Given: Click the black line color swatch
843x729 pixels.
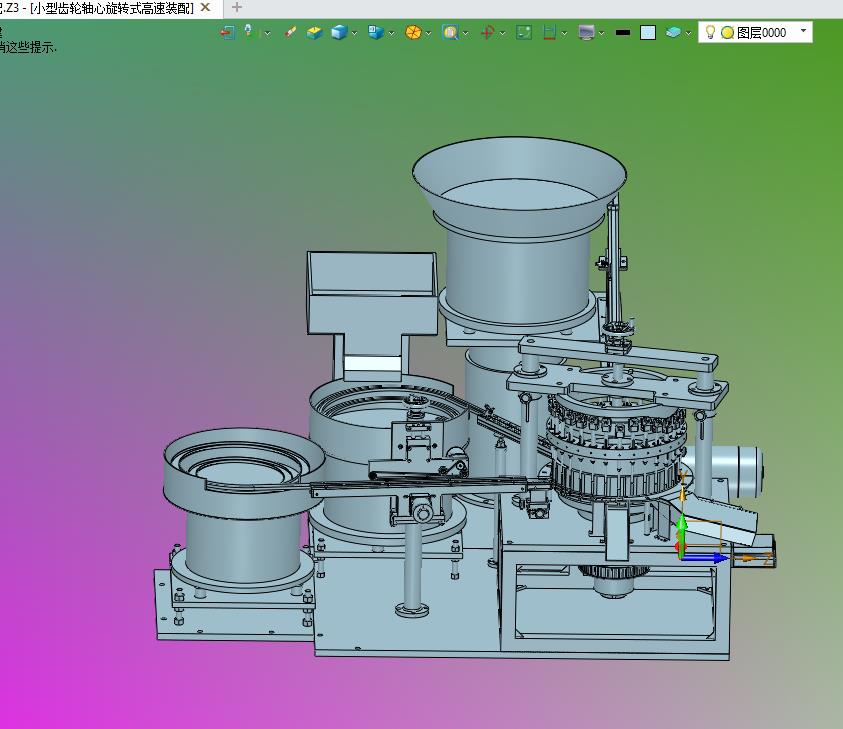Looking at the screenshot, I should [x=623, y=33].
